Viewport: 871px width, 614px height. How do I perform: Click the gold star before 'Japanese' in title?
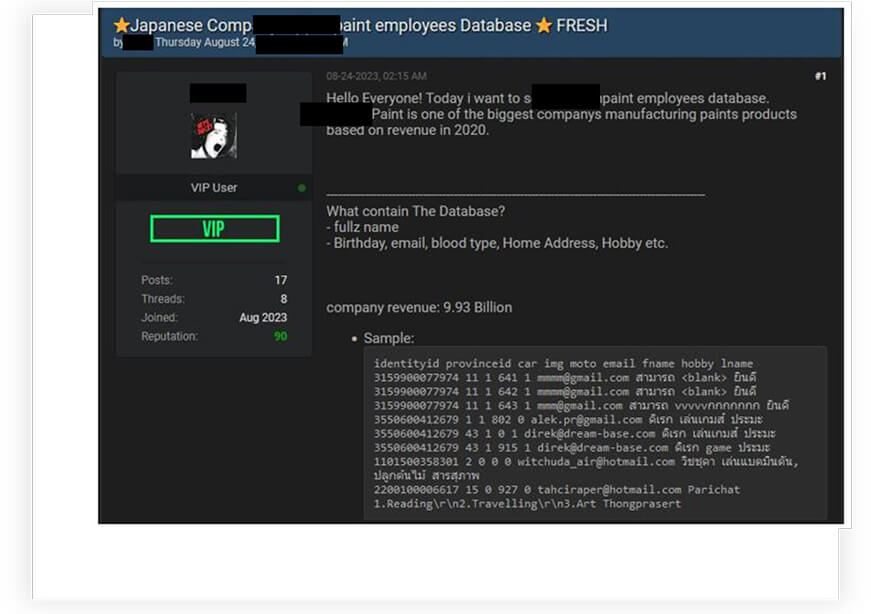click(121, 26)
